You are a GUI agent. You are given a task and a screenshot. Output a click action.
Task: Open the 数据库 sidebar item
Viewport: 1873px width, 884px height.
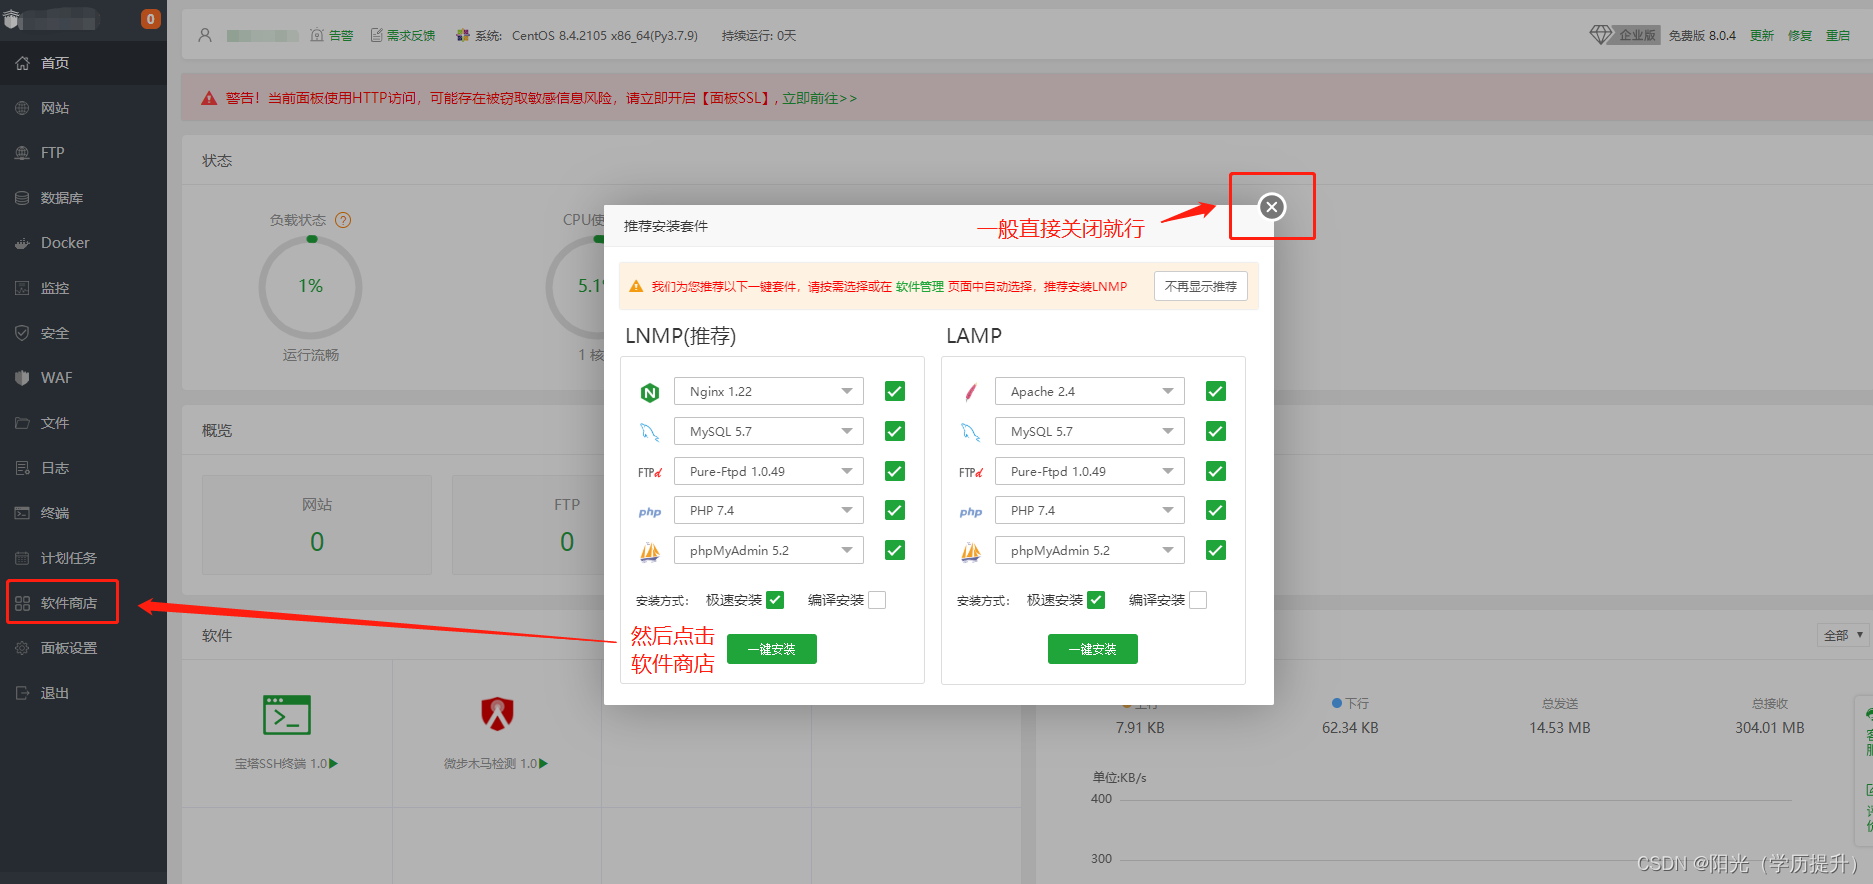click(83, 198)
